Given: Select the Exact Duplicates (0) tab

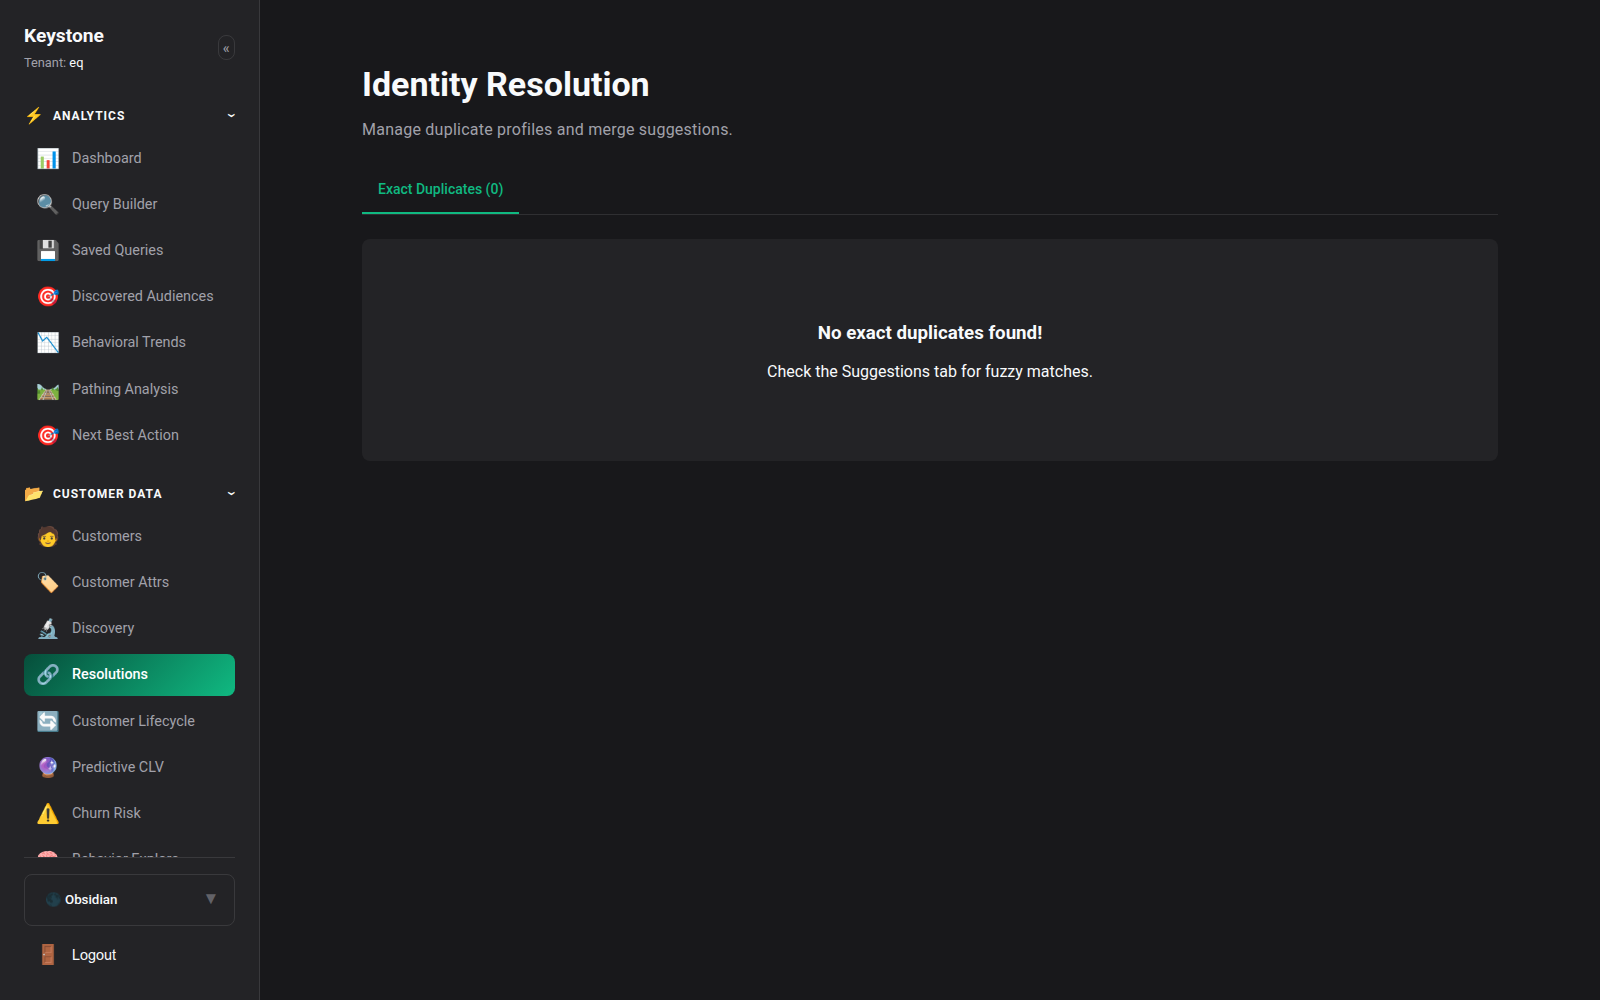Looking at the screenshot, I should pos(440,189).
